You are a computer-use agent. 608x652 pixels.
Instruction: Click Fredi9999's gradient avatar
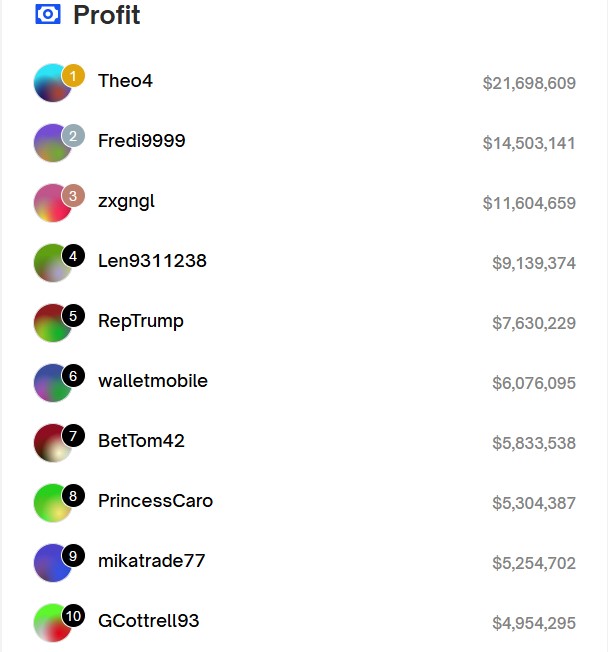click(x=52, y=143)
